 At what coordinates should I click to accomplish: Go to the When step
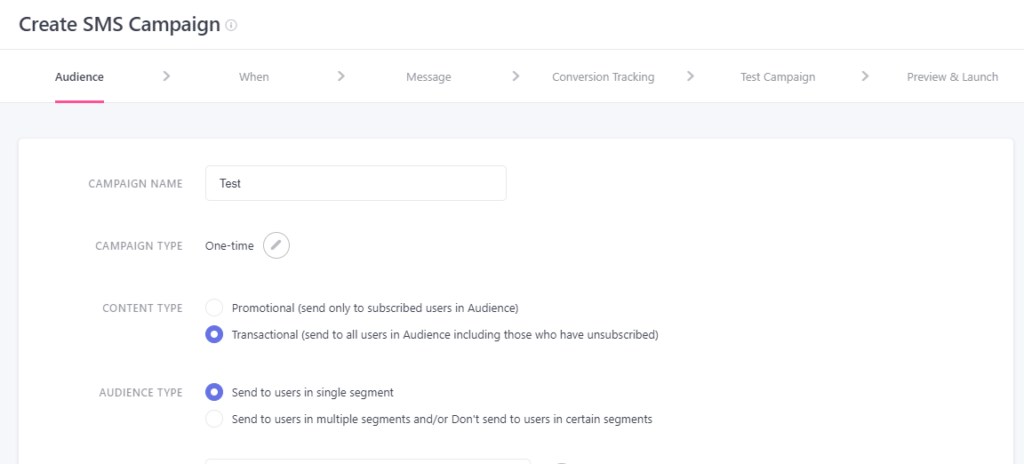[x=254, y=77]
